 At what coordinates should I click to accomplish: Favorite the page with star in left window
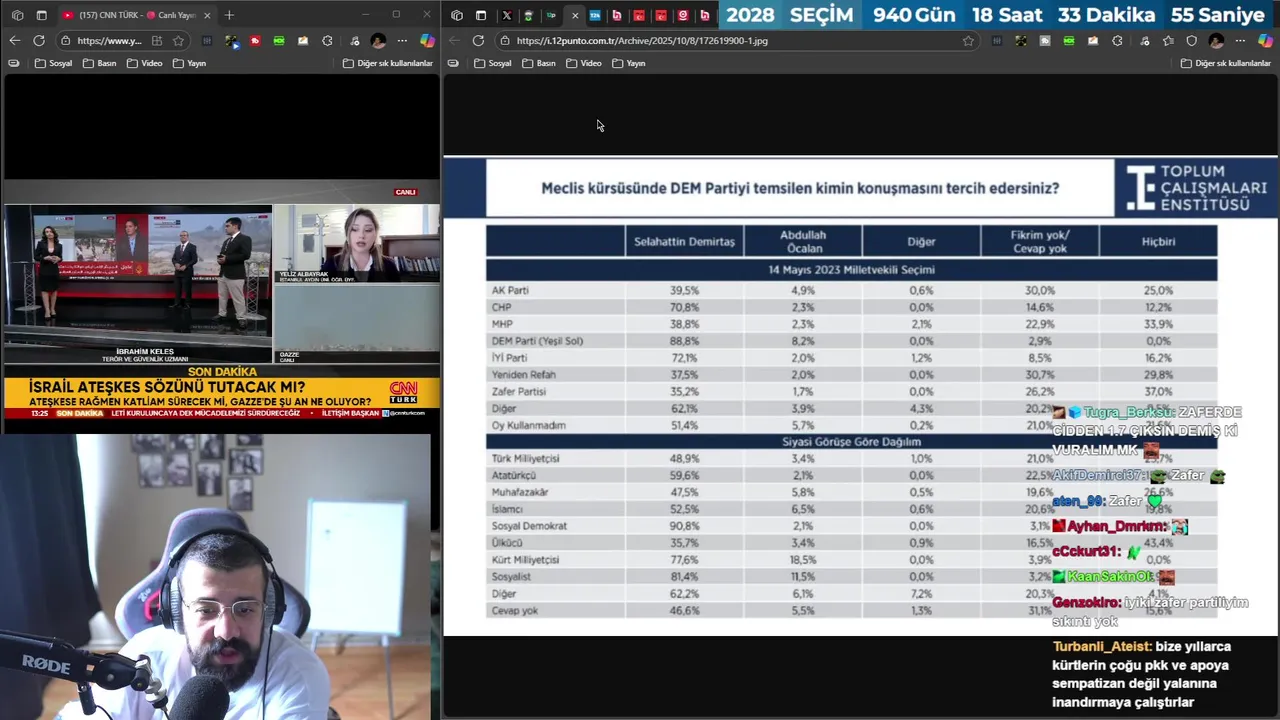coord(178,41)
